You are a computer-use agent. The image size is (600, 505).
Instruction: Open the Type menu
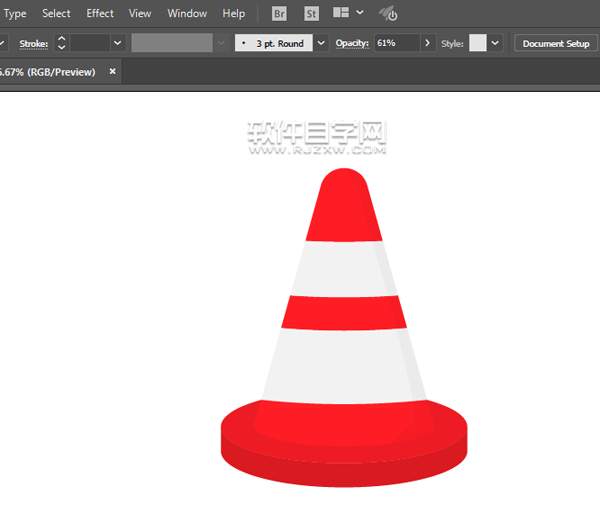point(15,14)
